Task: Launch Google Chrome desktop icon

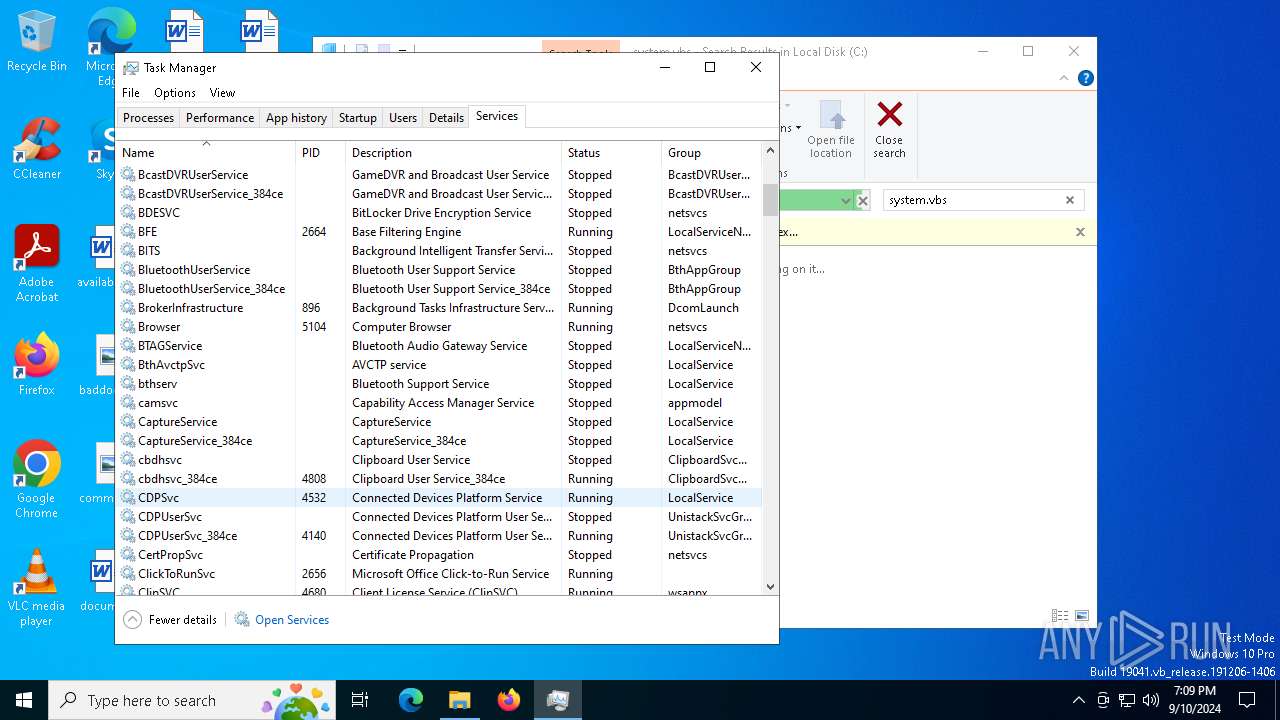Action: point(36,480)
